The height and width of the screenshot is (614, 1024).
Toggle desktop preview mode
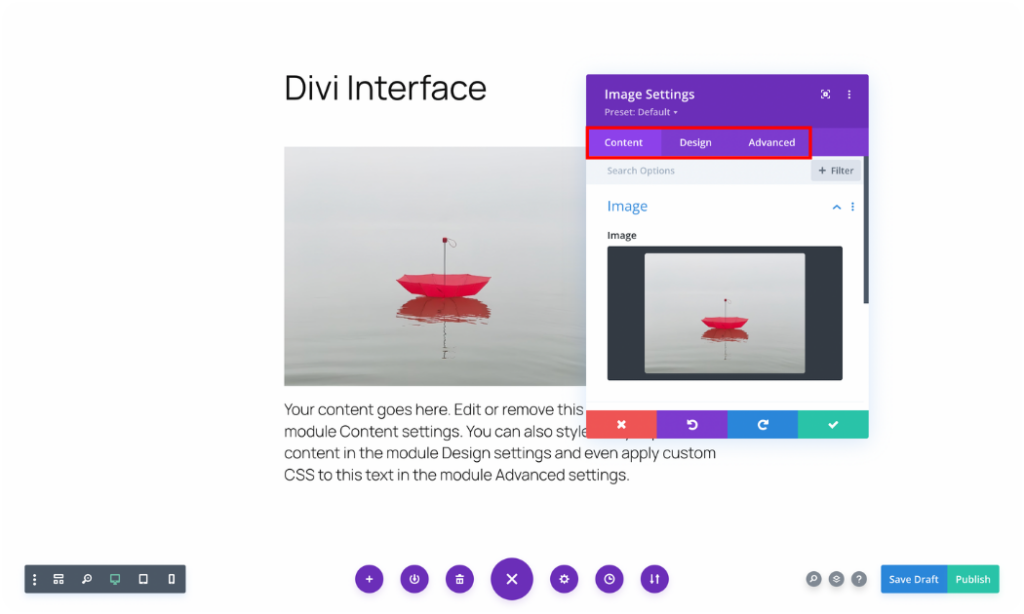114,579
